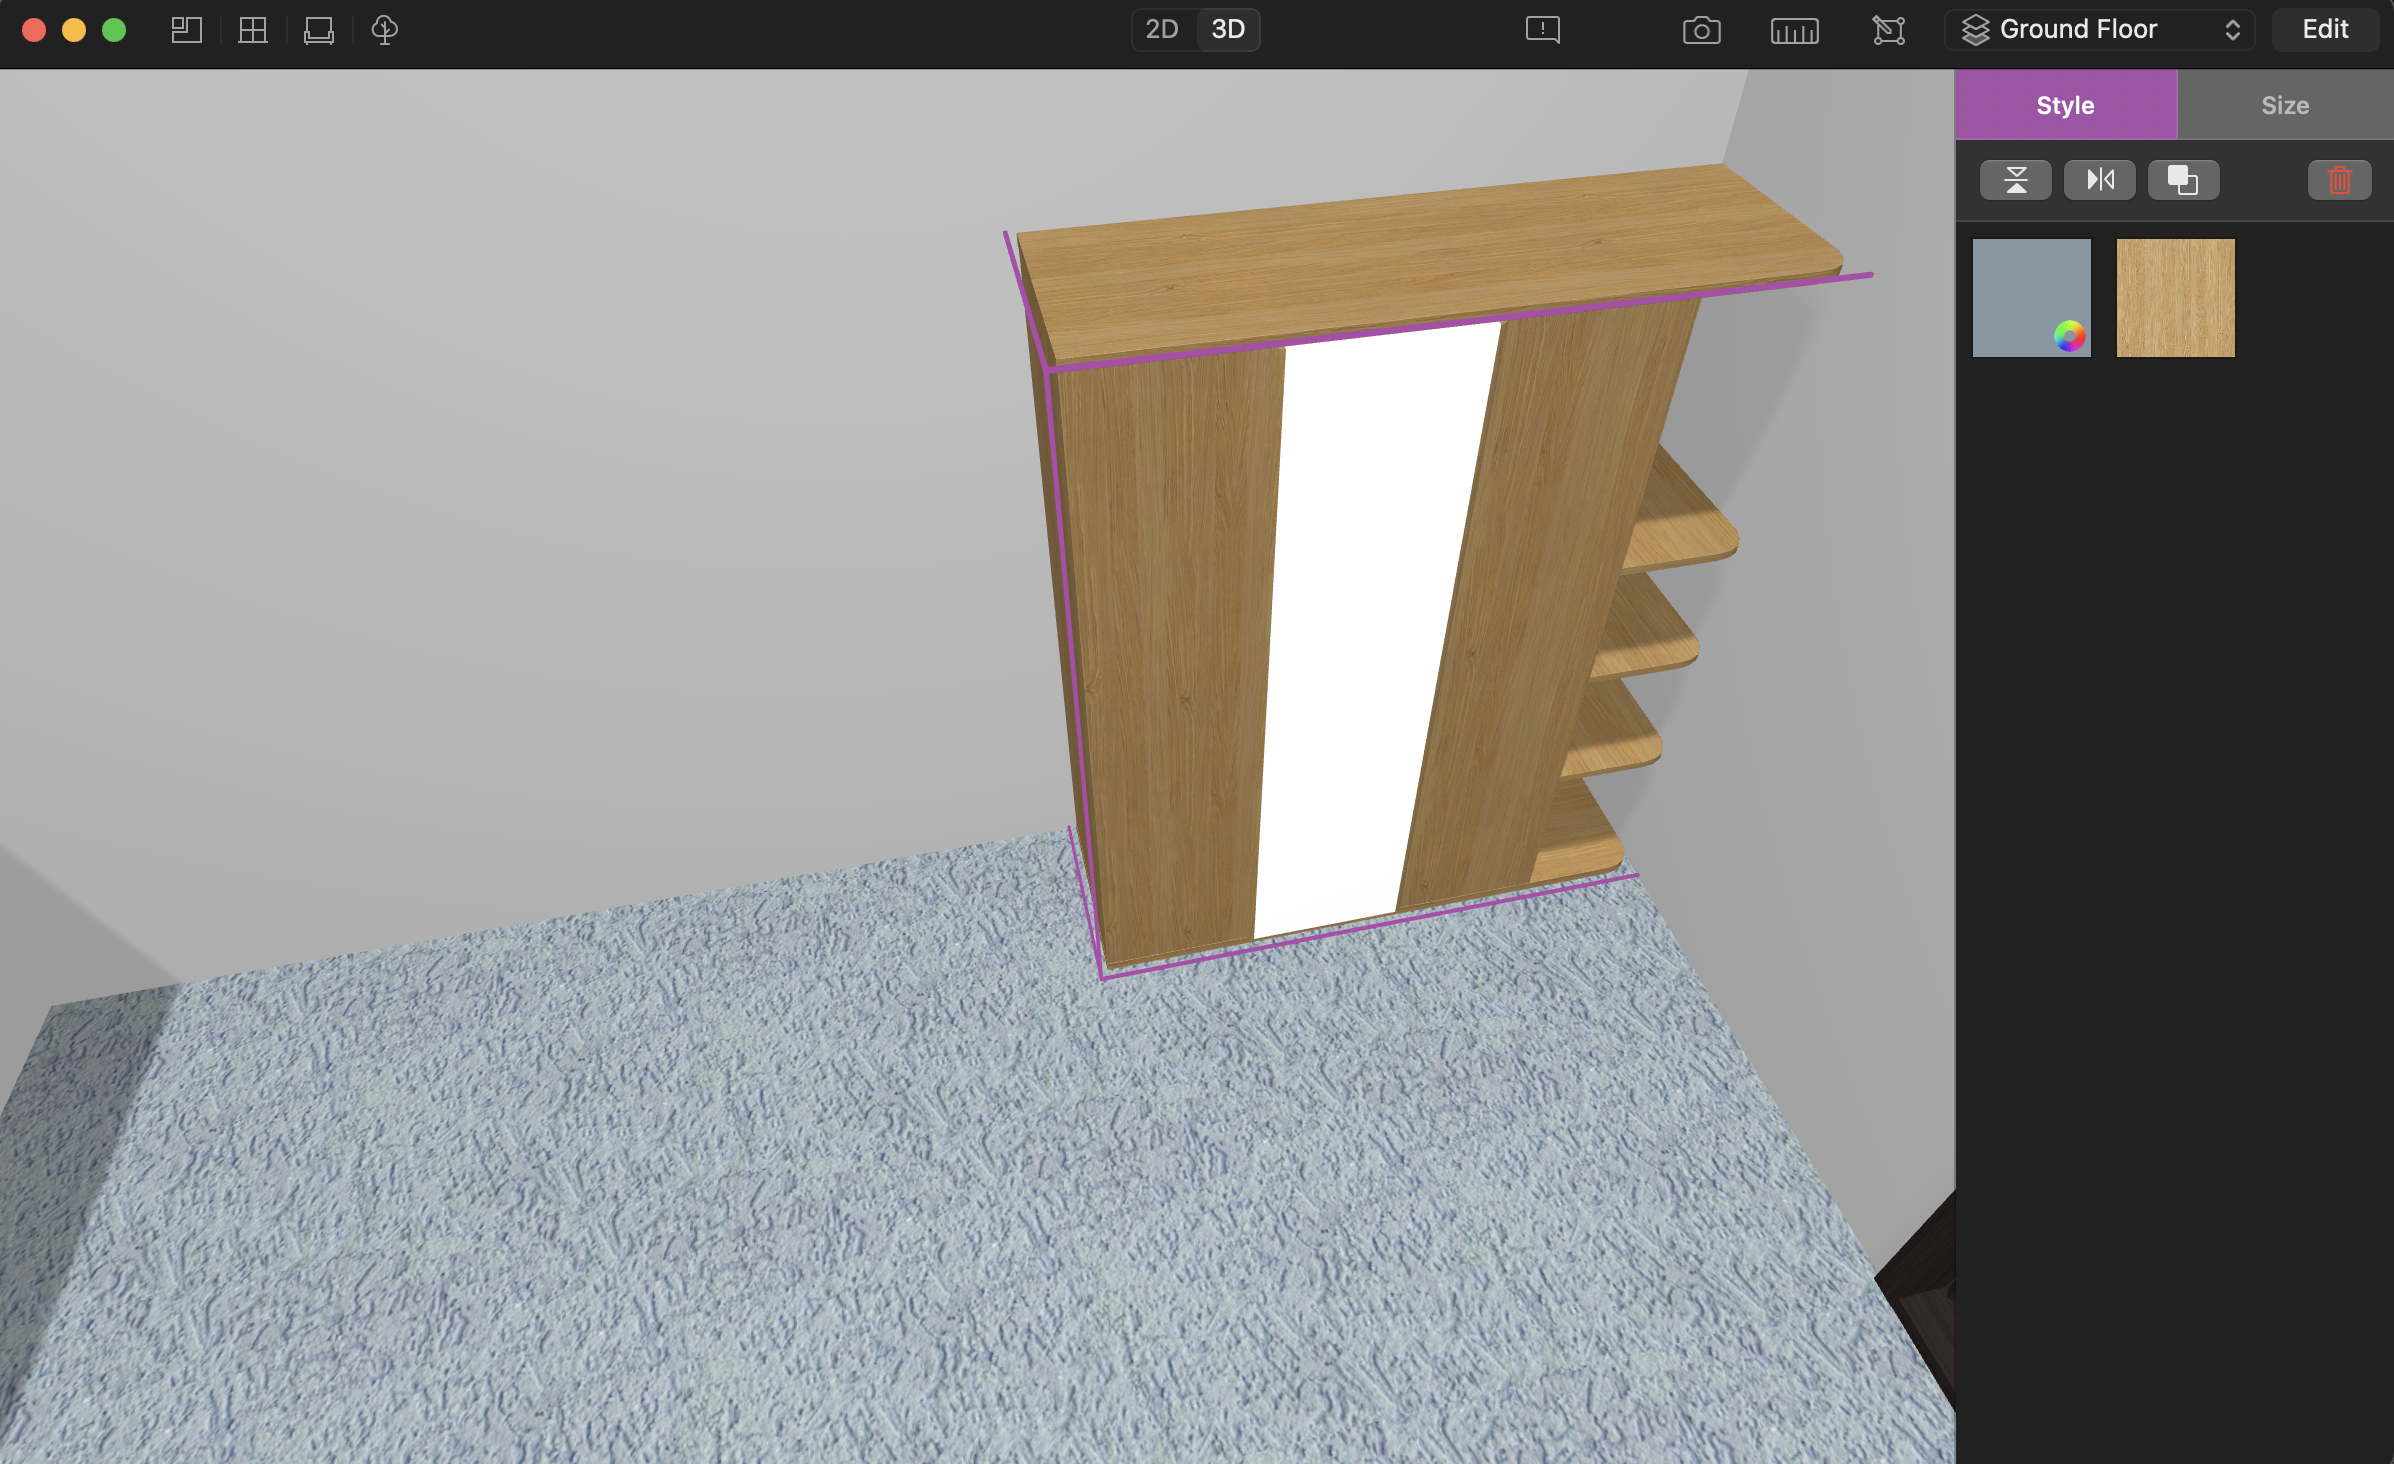Open the gray-blue color swatch
2394x1464 pixels.
click(2031, 297)
